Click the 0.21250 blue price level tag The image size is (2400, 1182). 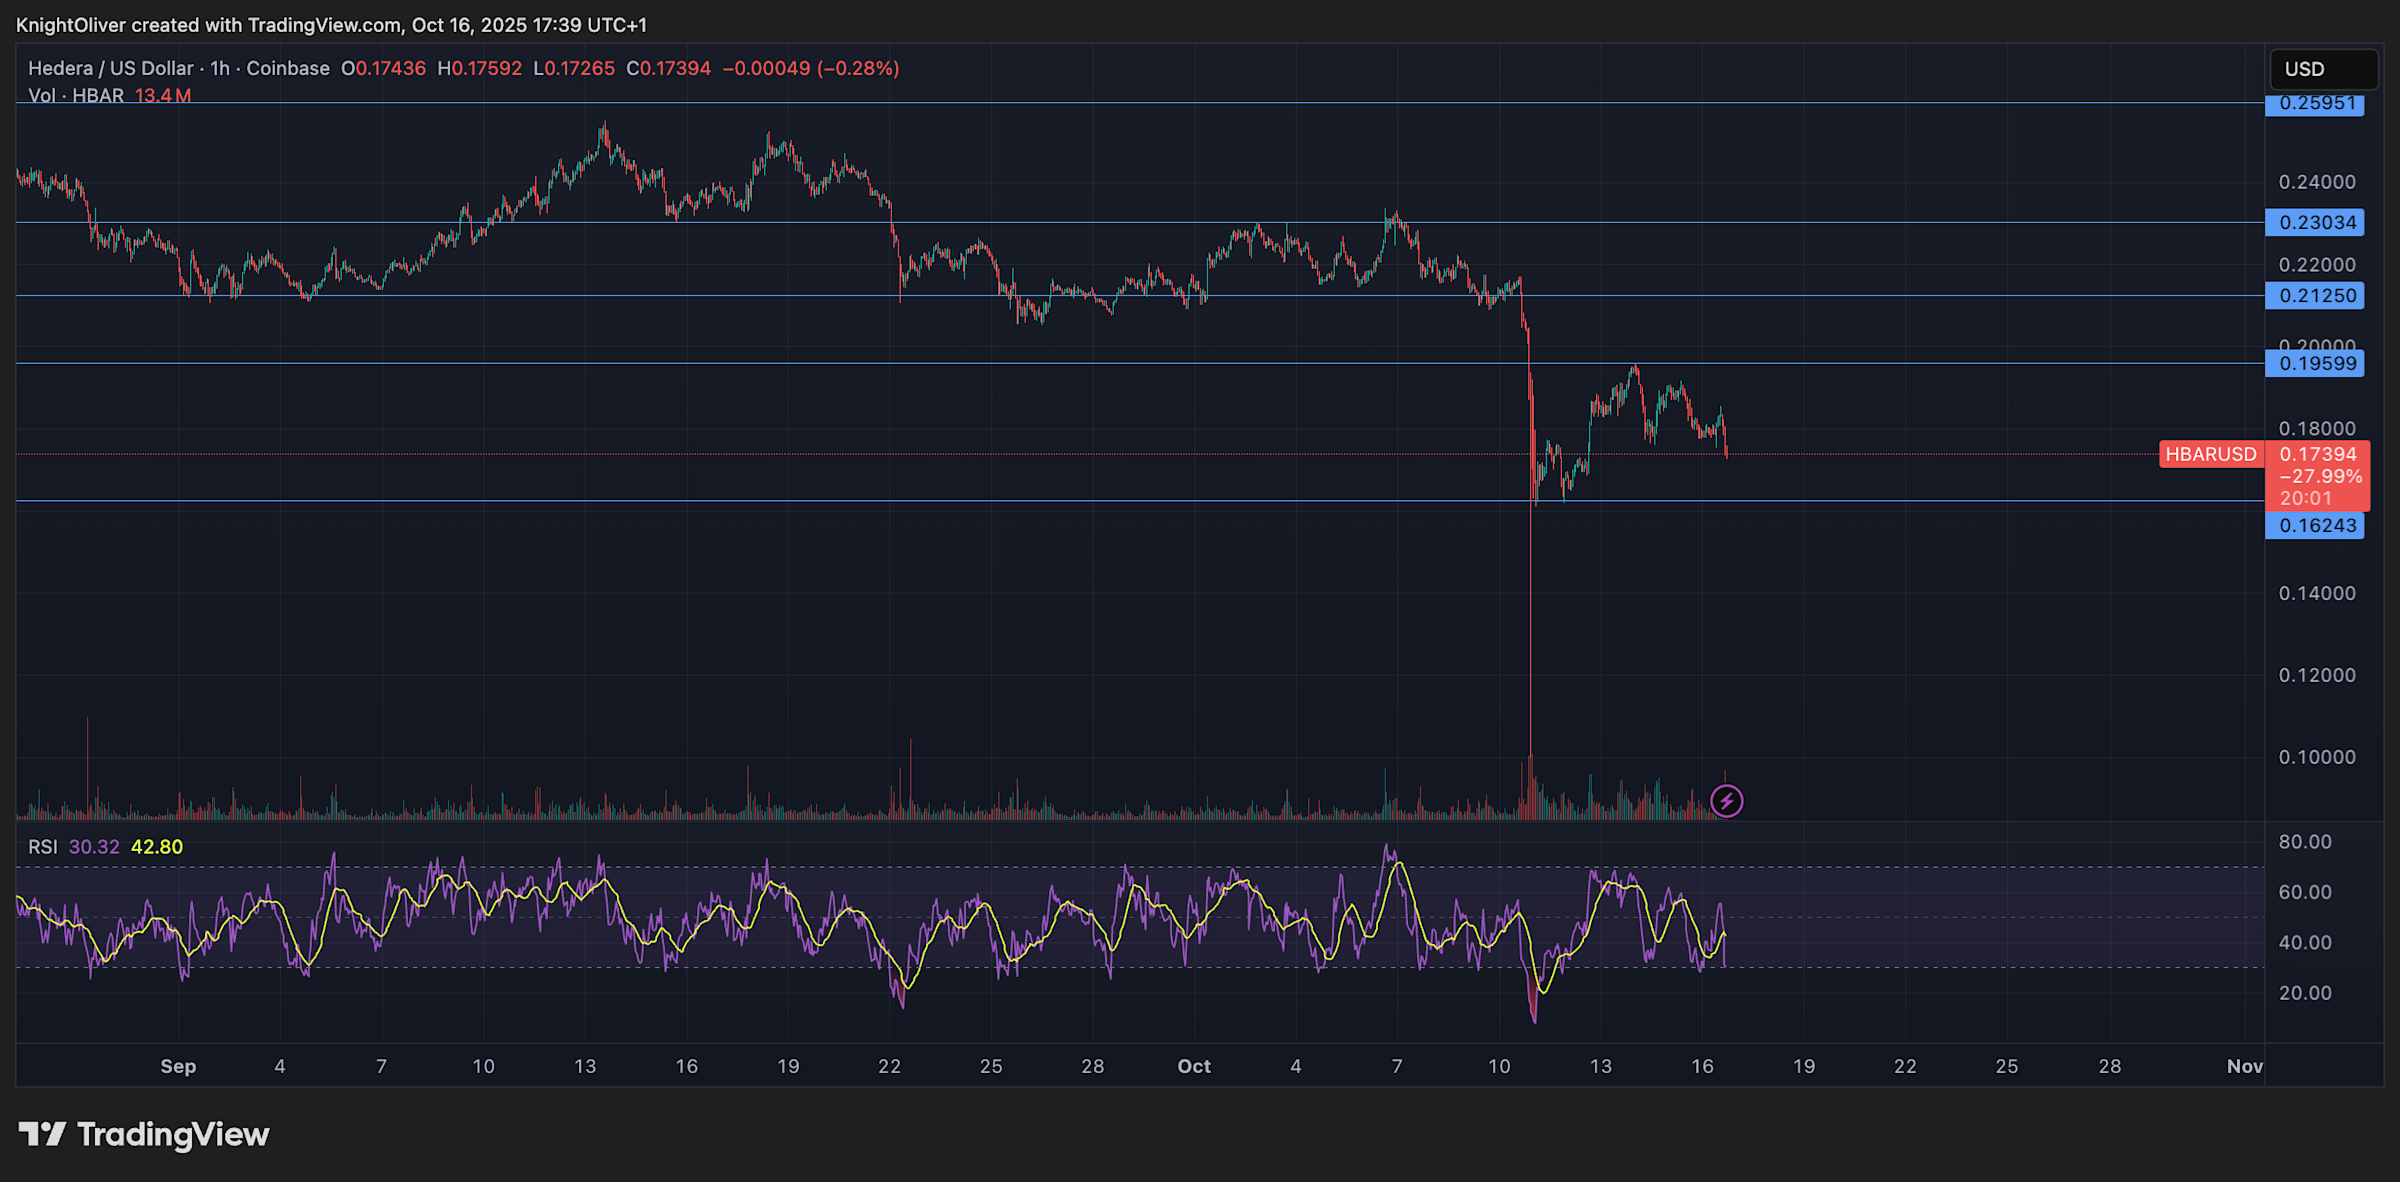coord(2314,295)
